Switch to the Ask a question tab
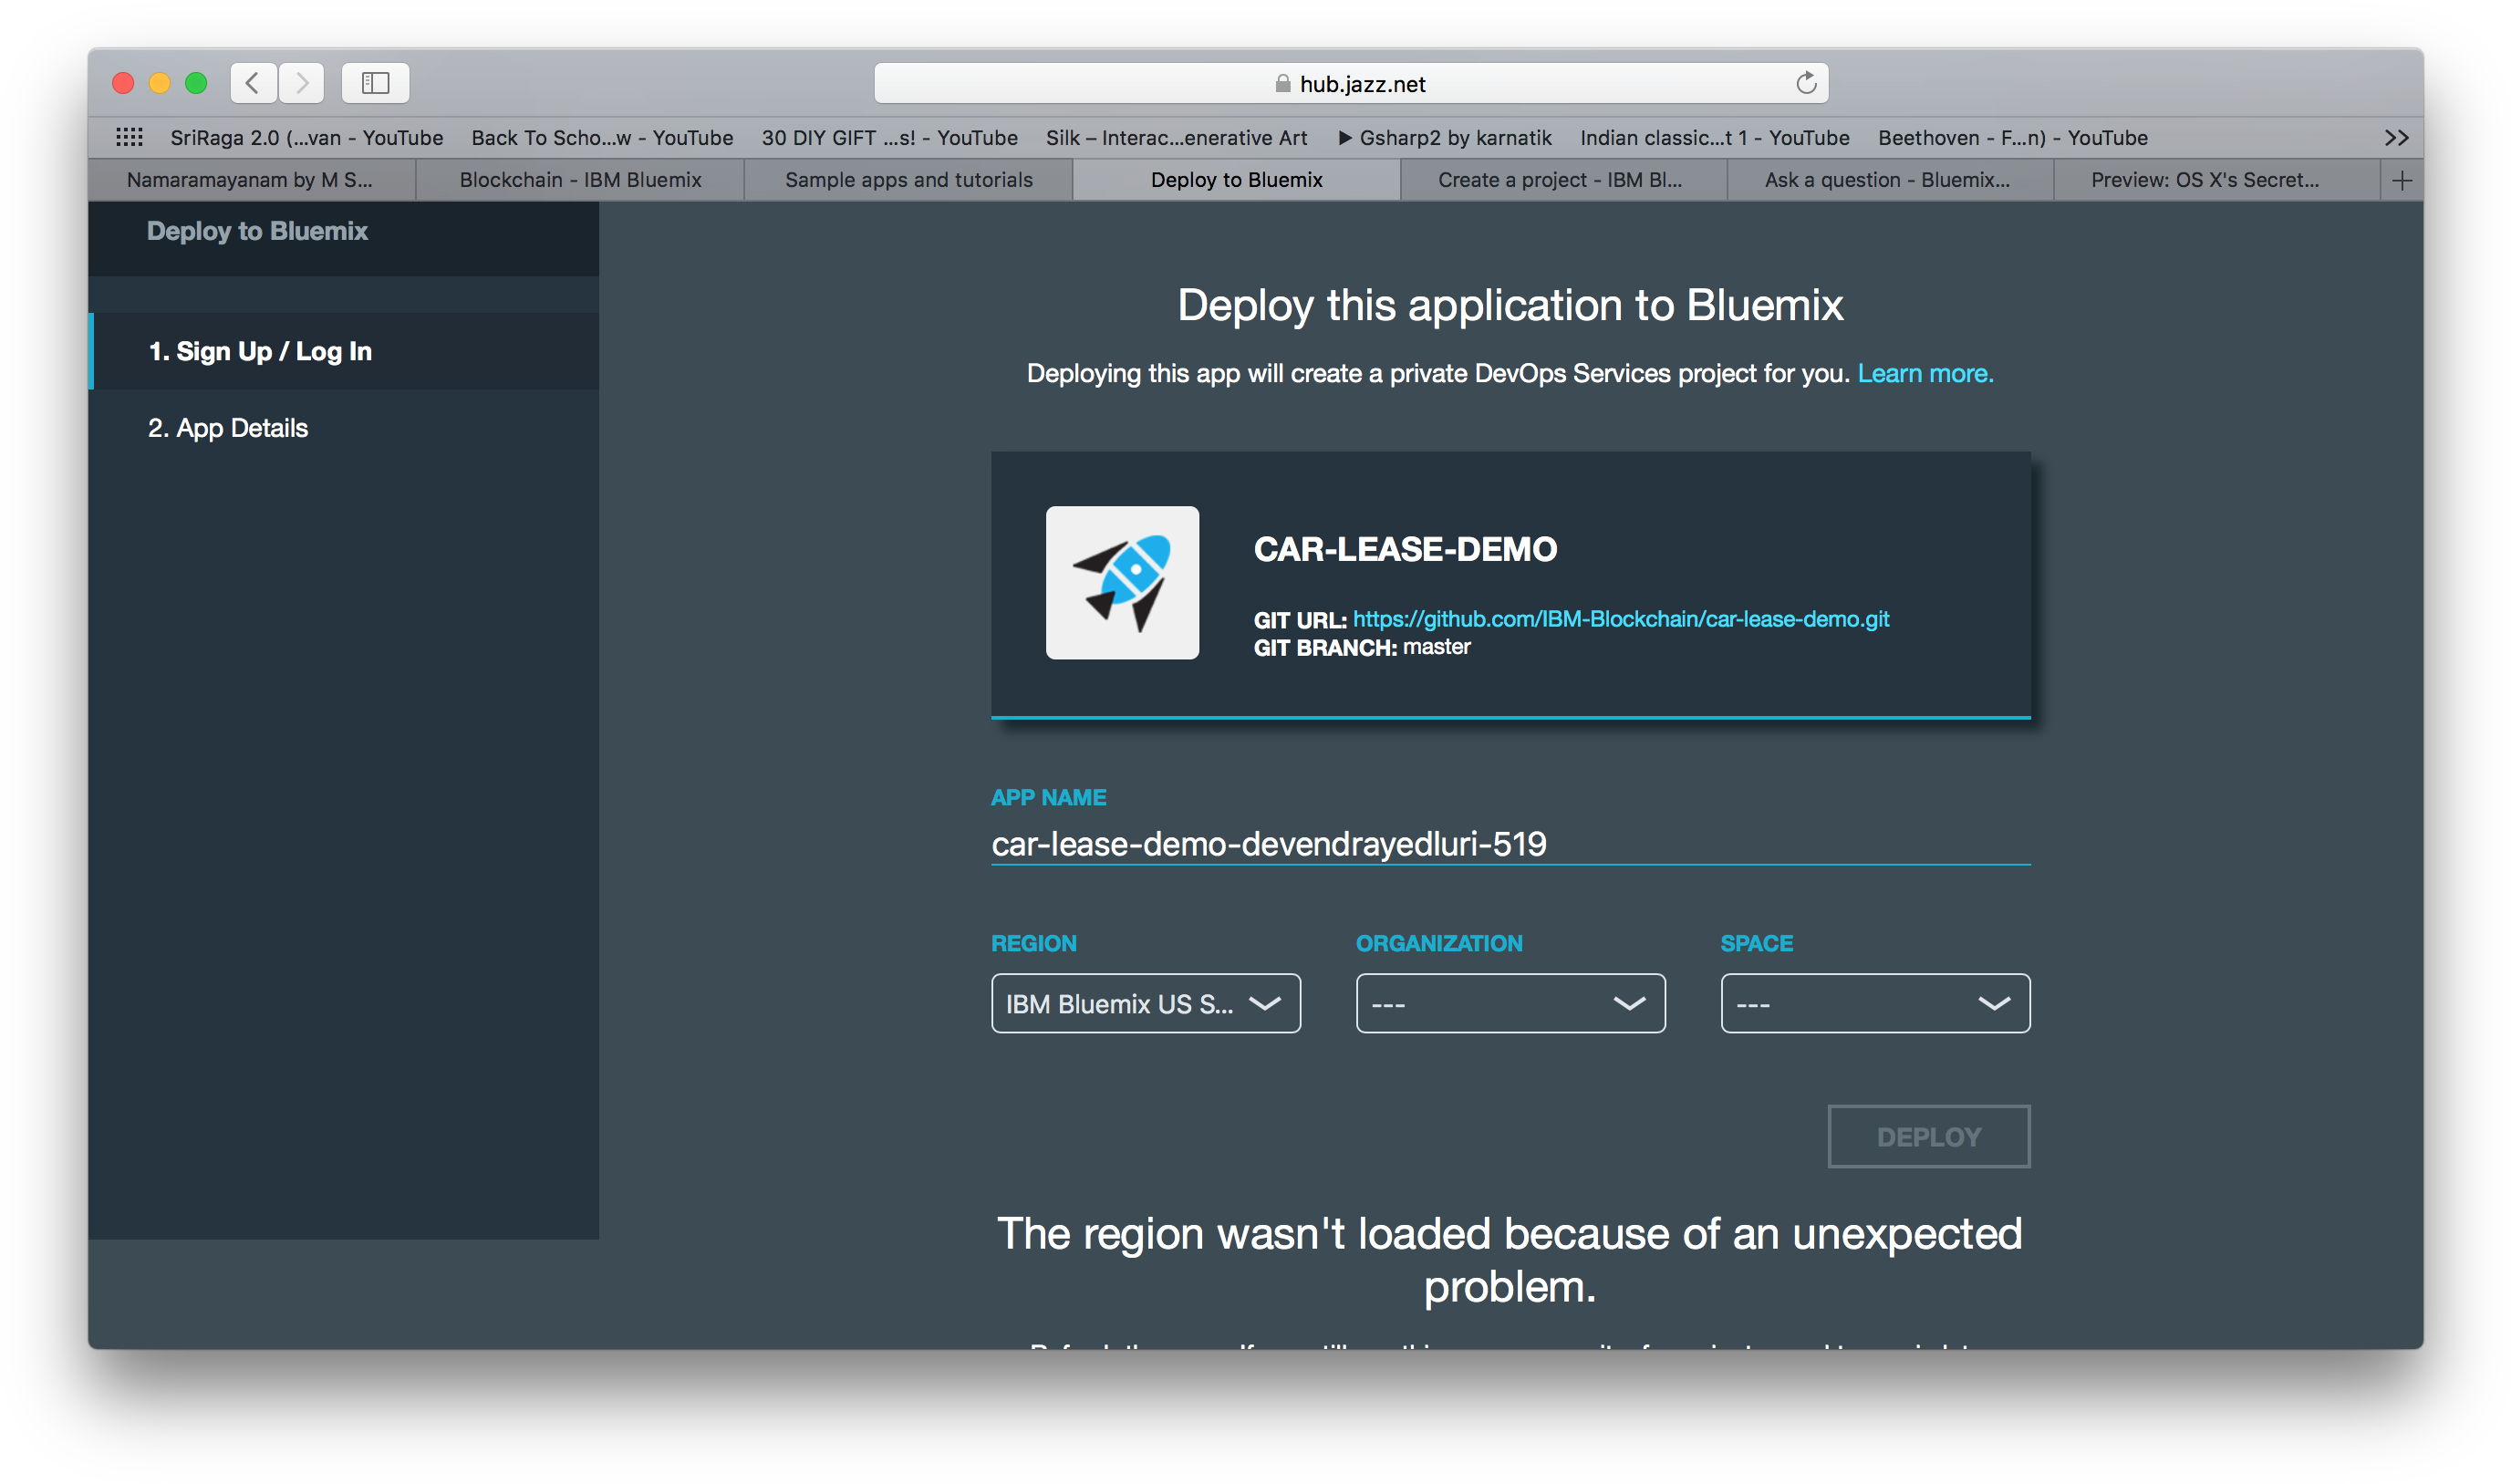Viewport: 2511px width, 1484px height. pos(1890,180)
